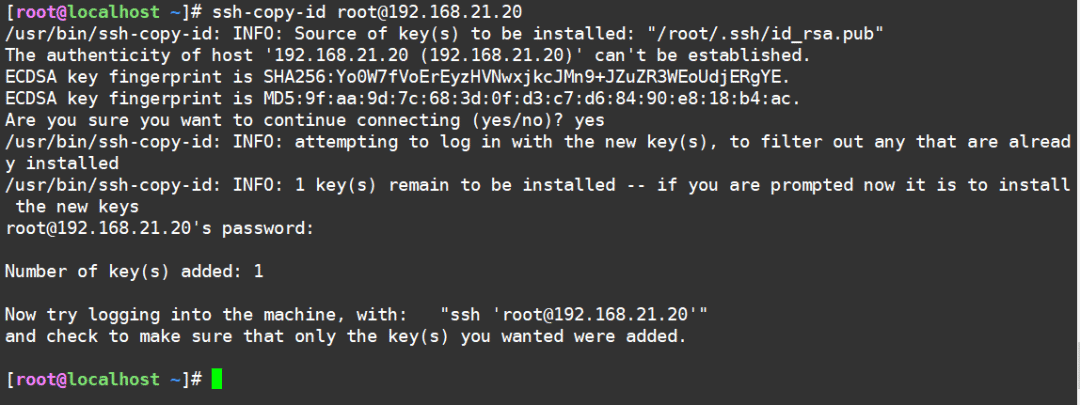Click the root@192.168.21.20's password prompt

tap(160, 228)
